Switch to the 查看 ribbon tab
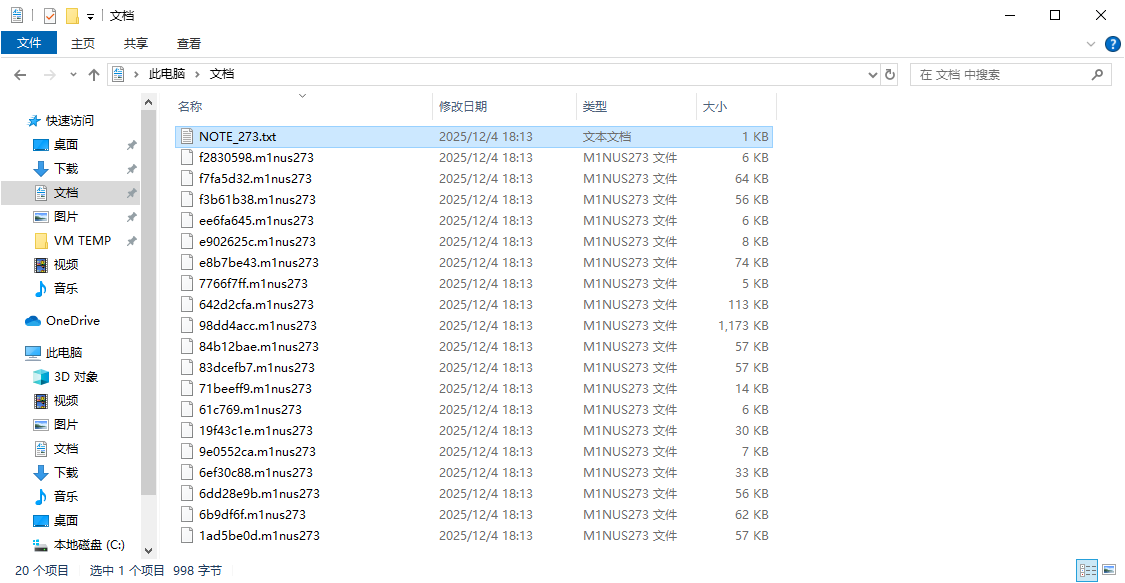 coord(189,43)
